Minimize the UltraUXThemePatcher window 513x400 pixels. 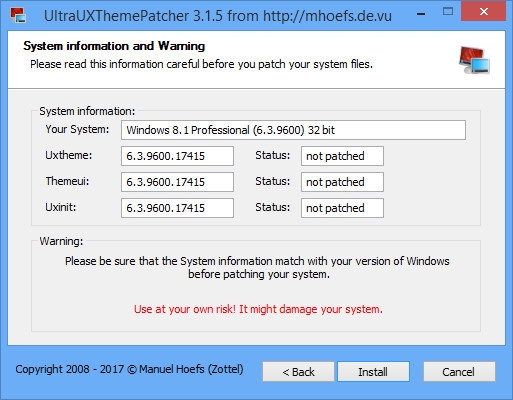coord(421,14)
